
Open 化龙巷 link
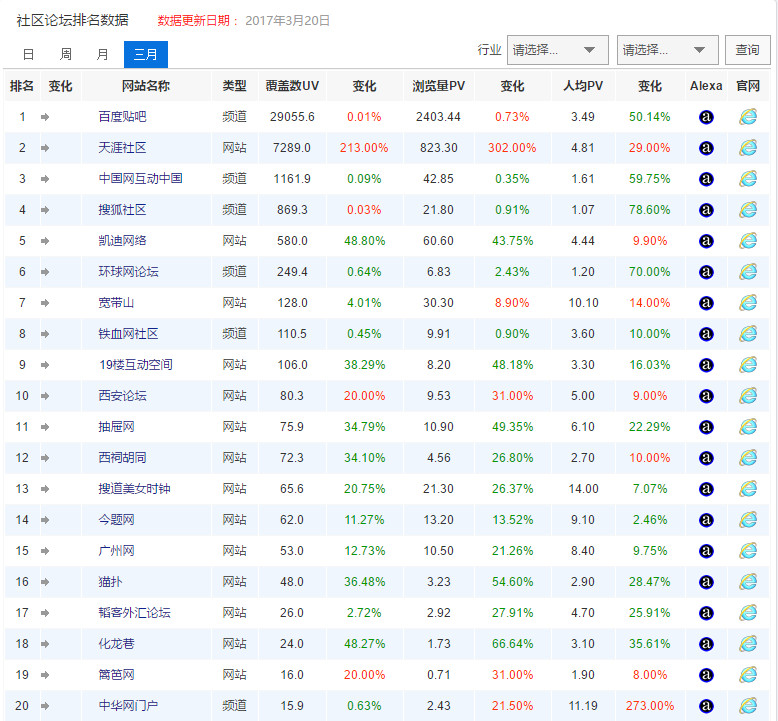[x=117, y=644]
